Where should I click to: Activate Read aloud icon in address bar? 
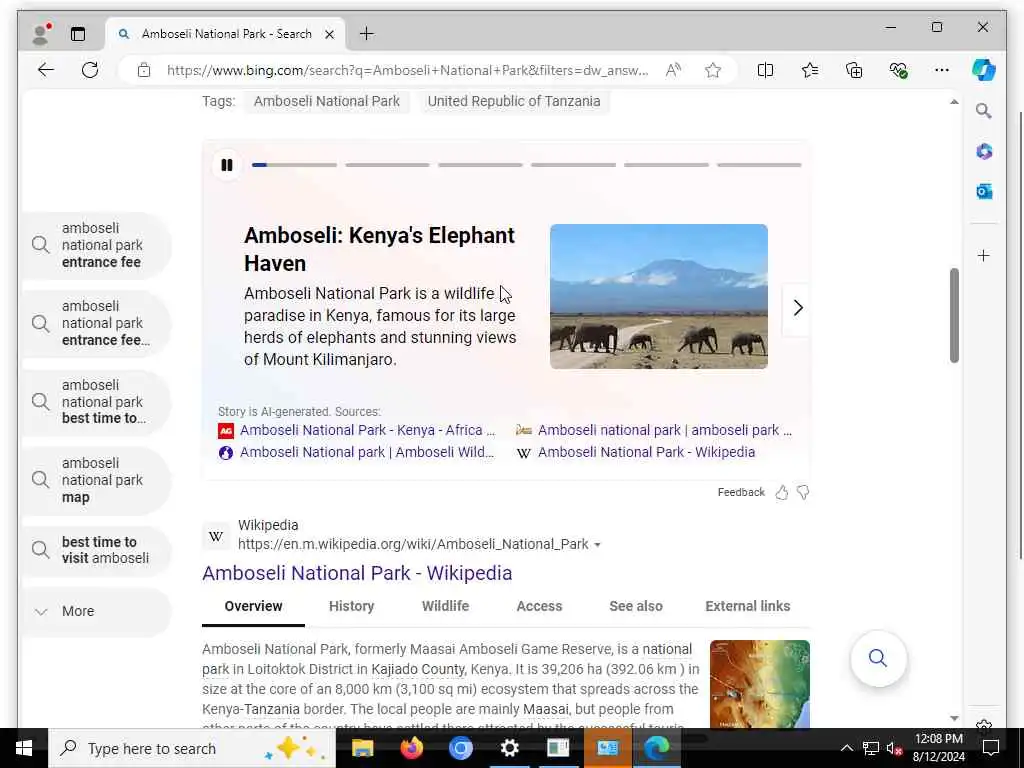pyautogui.click(x=673, y=70)
